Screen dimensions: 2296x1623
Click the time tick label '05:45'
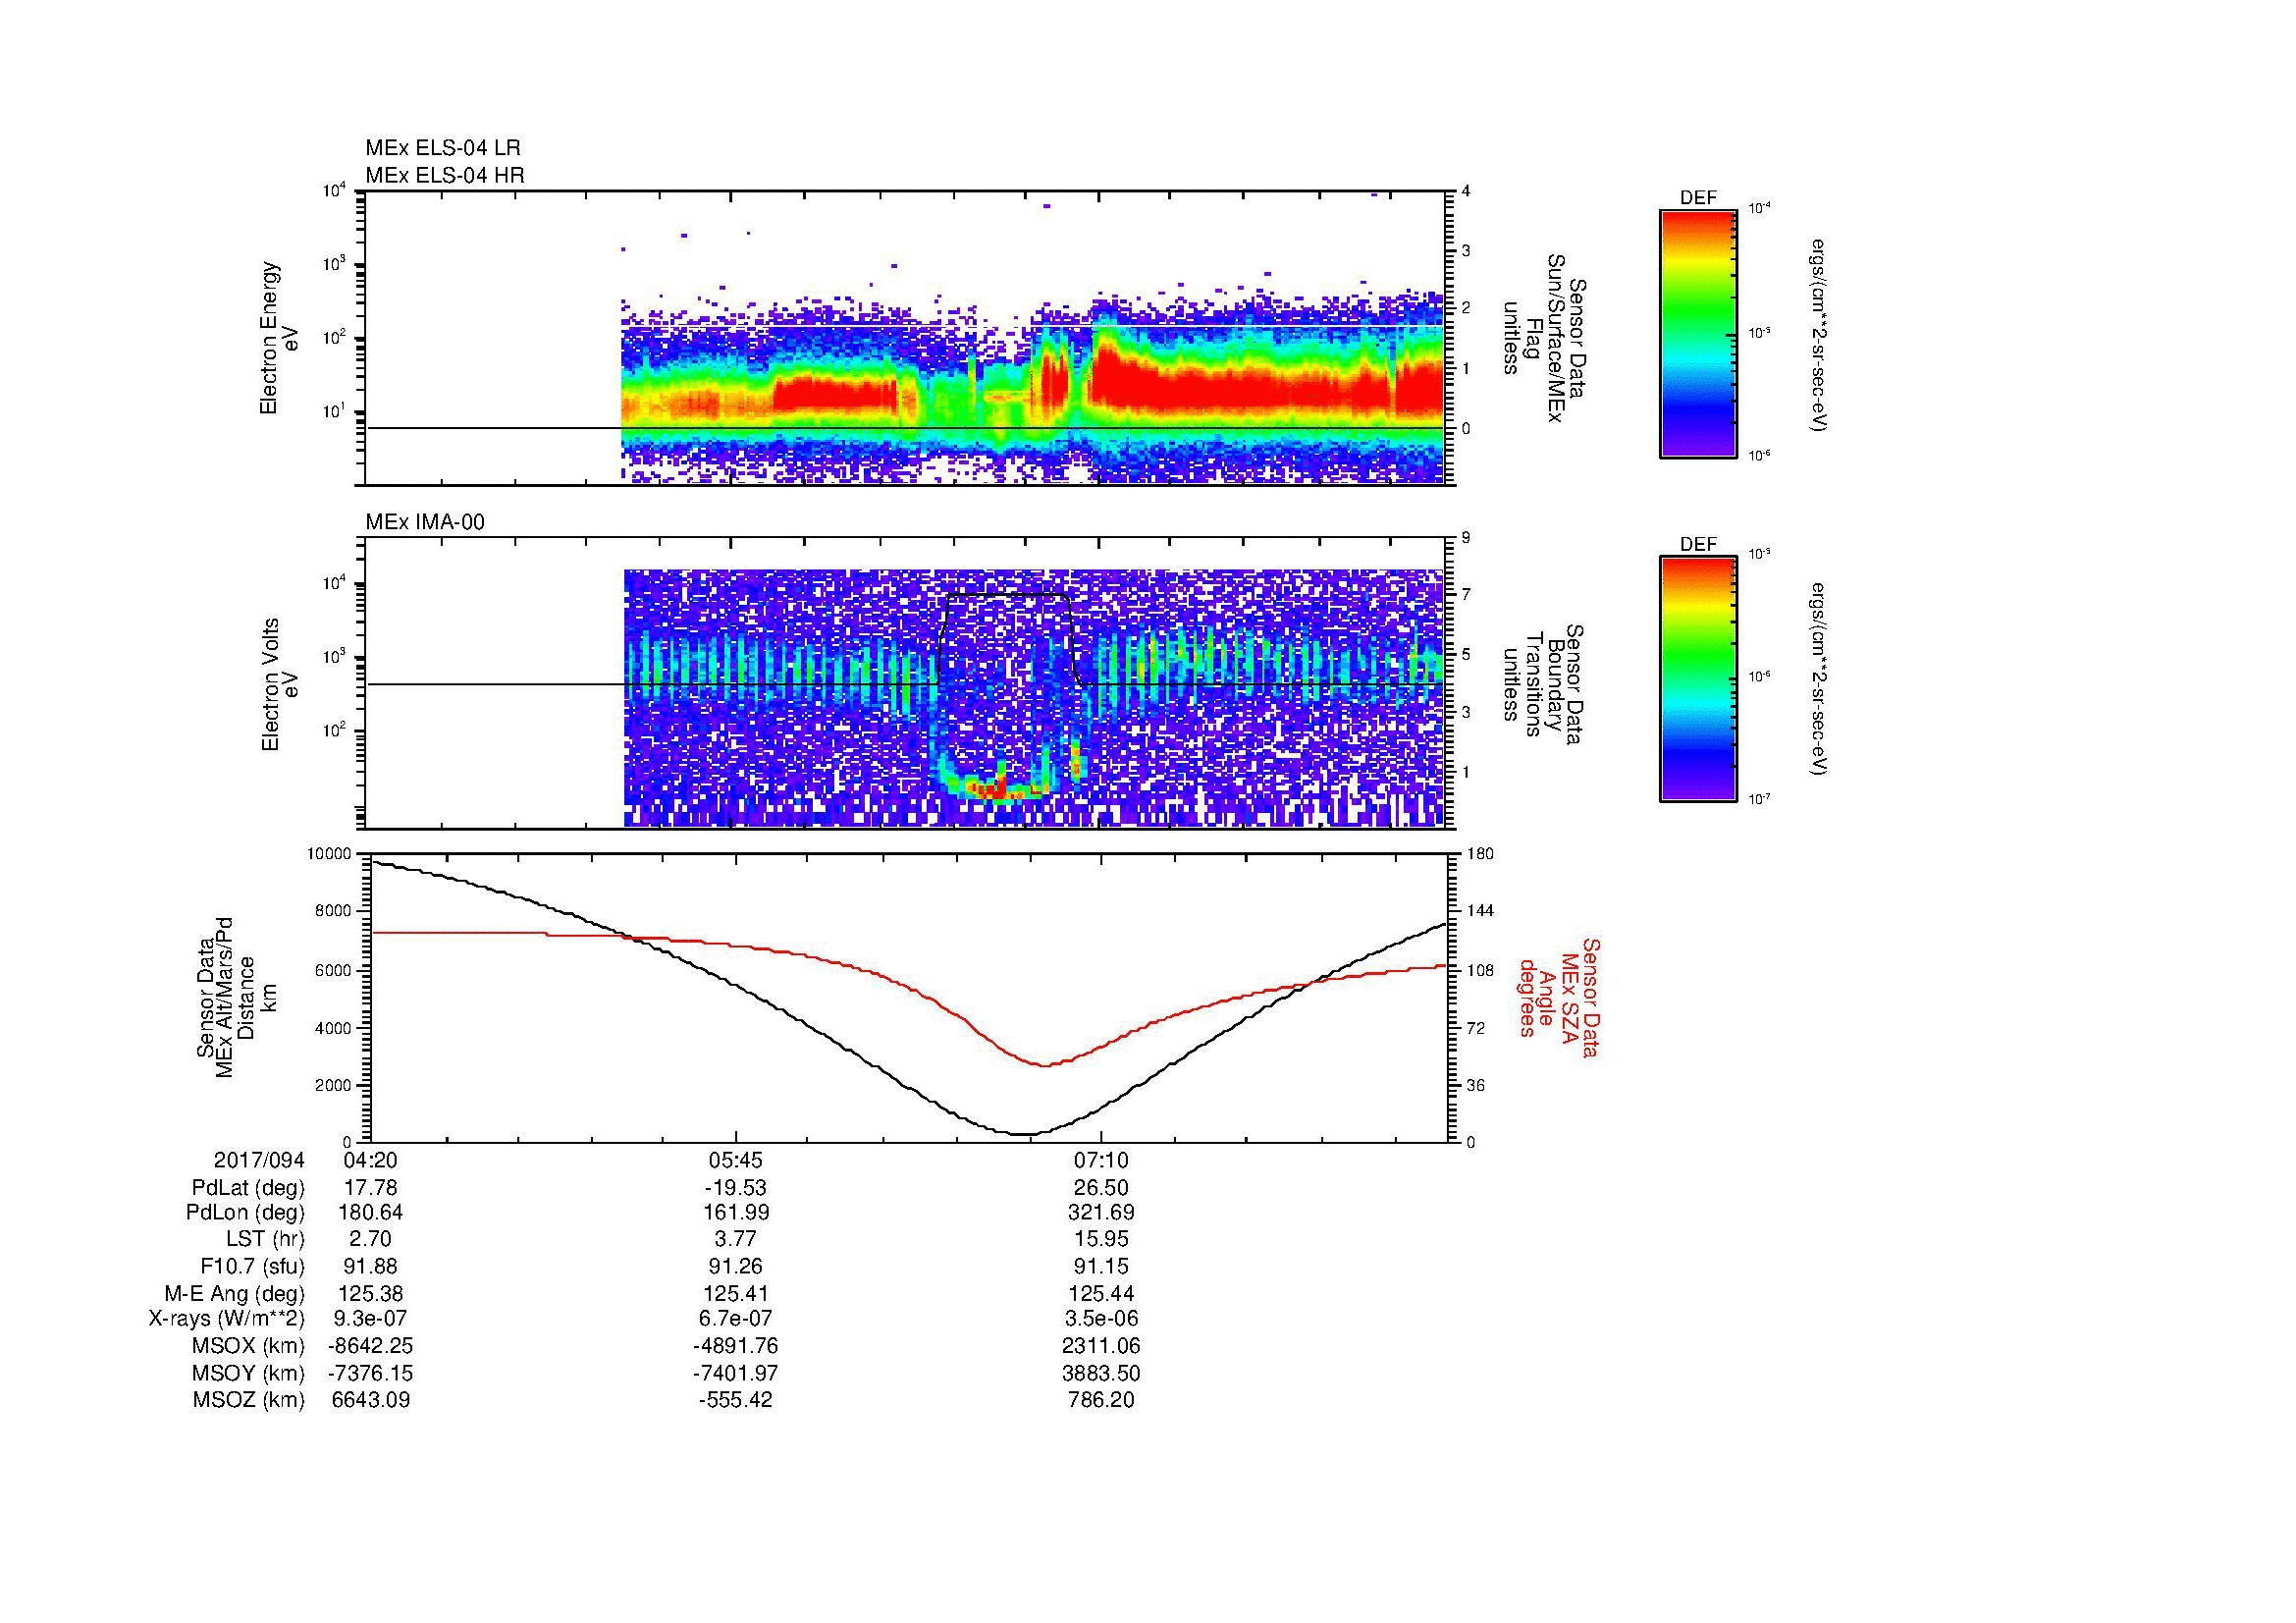point(735,1161)
